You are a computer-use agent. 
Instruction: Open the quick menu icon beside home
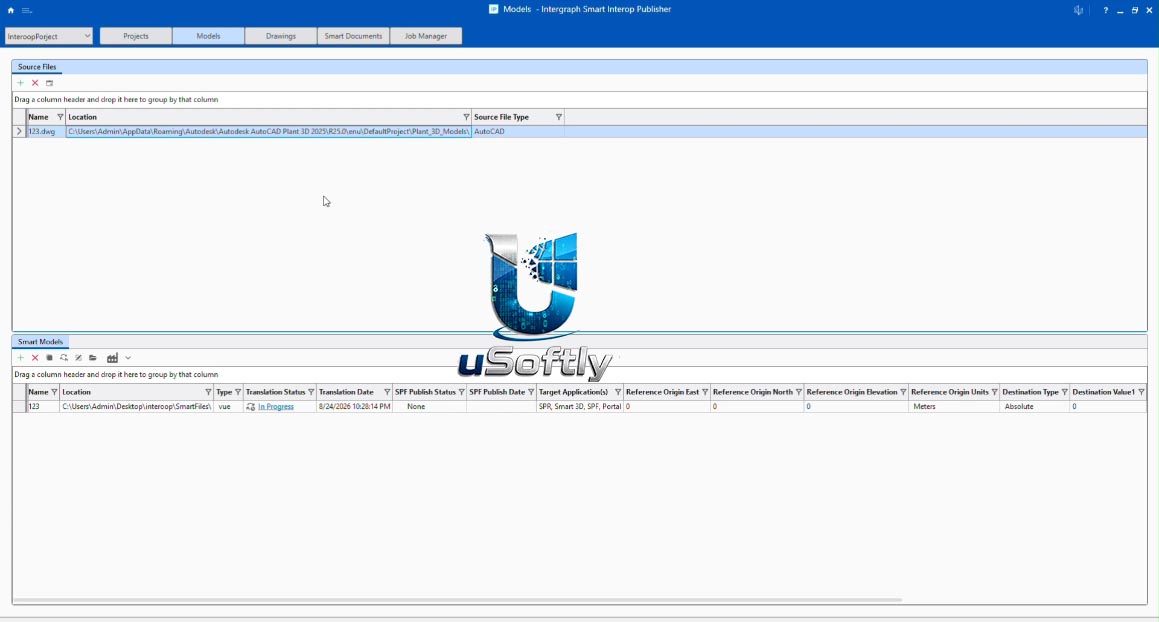point(27,10)
